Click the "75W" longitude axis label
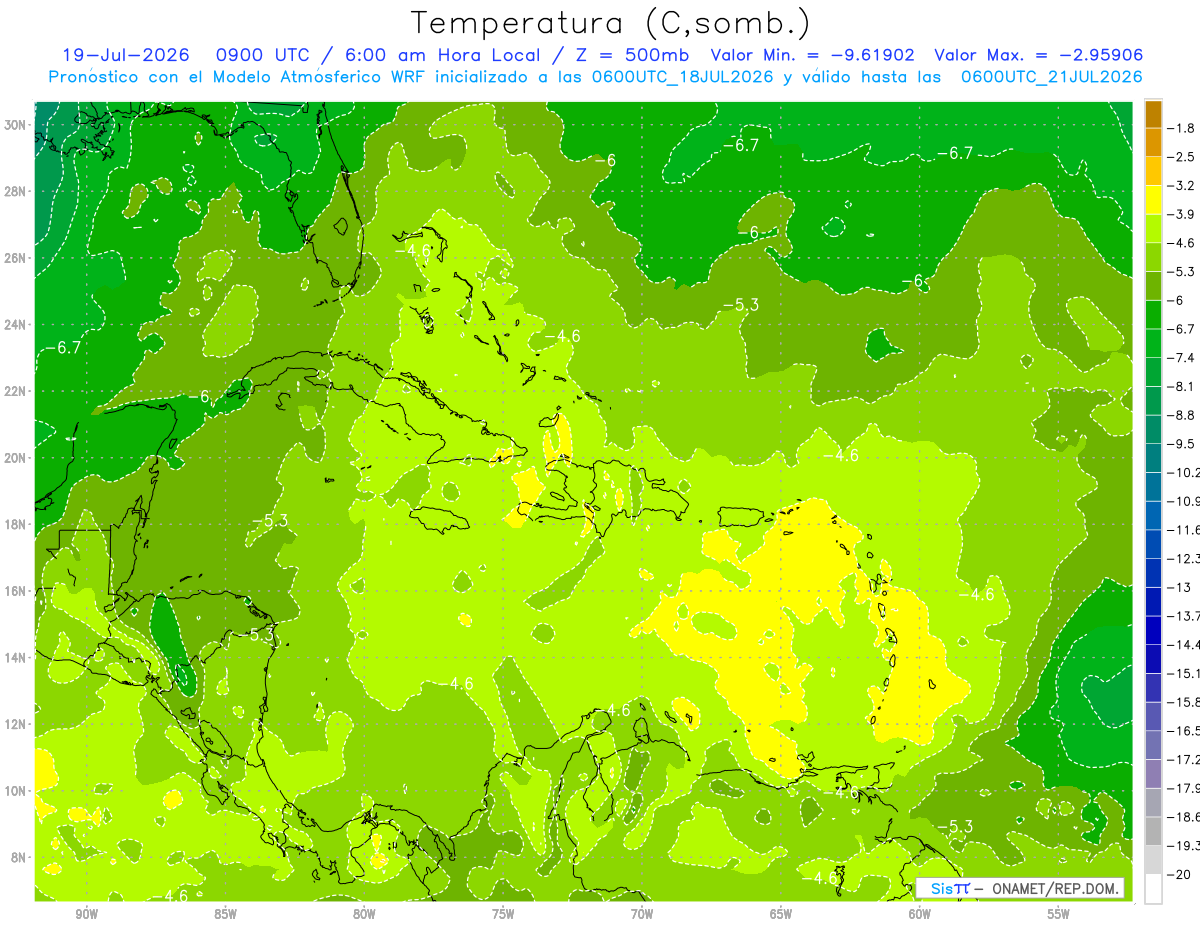This screenshot has width=1200, height=927. pyautogui.click(x=503, y=914)
